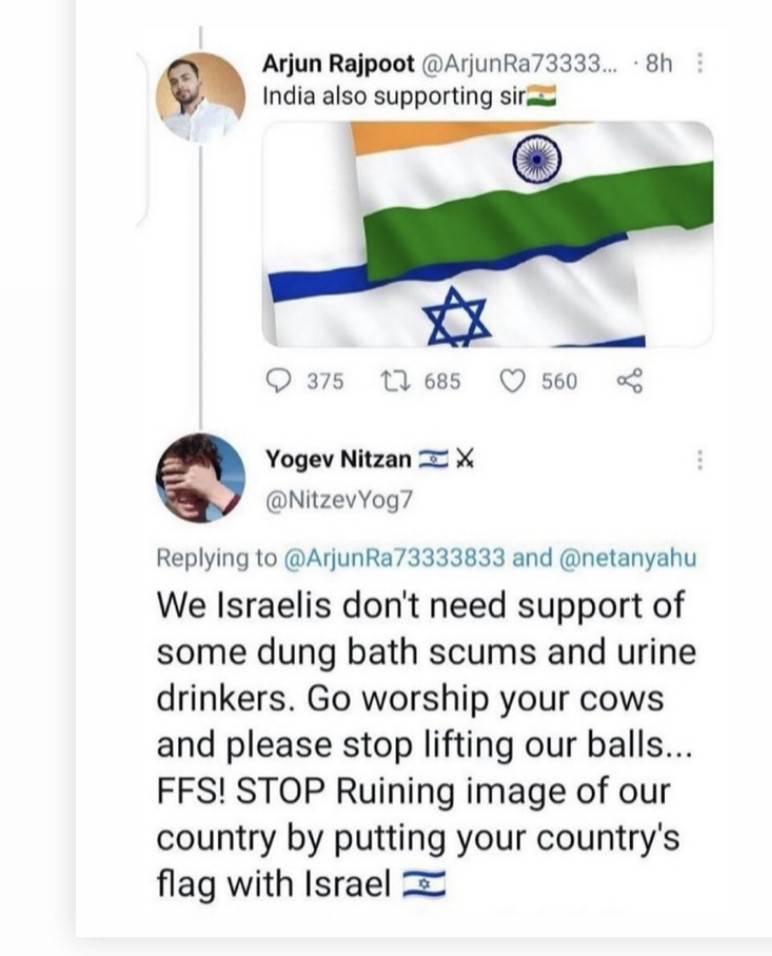Open more options on Arjun Rajpoot's tweet

click(700, 64)
